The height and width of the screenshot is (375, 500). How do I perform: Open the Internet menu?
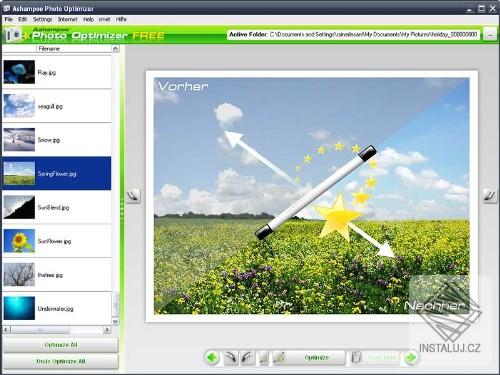tap(67, 19)
